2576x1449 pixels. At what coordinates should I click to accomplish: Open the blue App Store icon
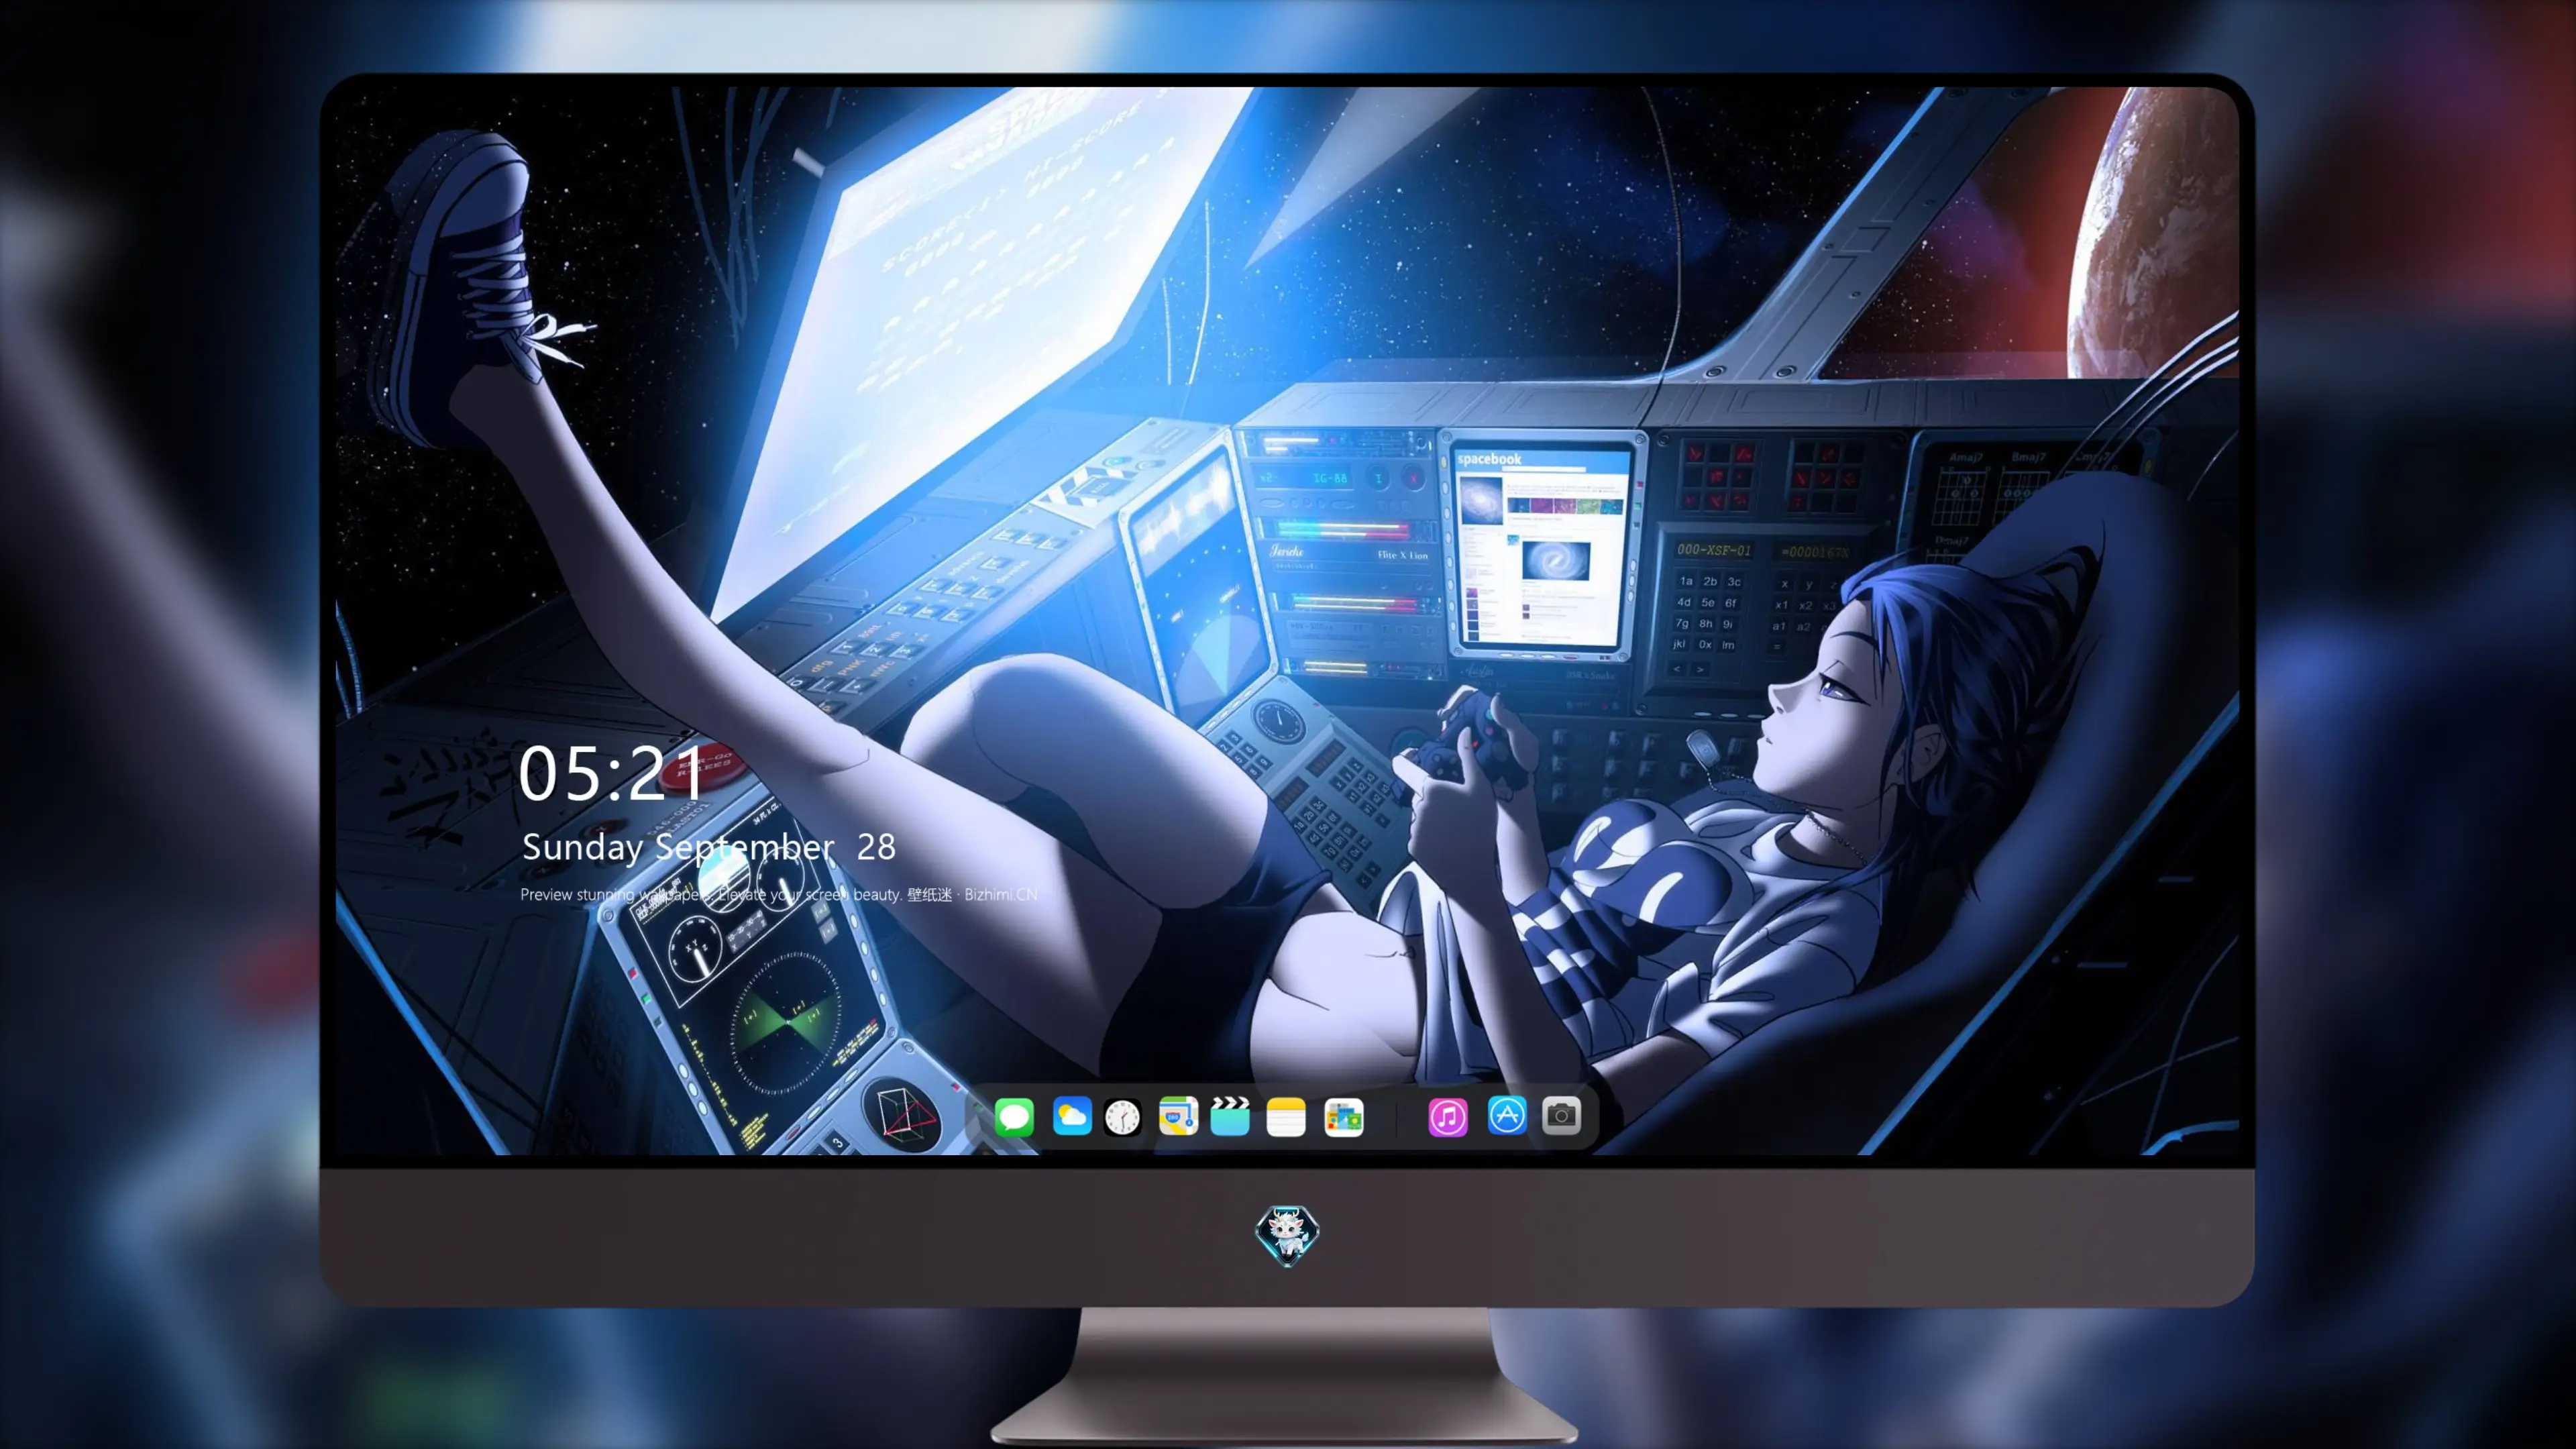(1507, 1115)
